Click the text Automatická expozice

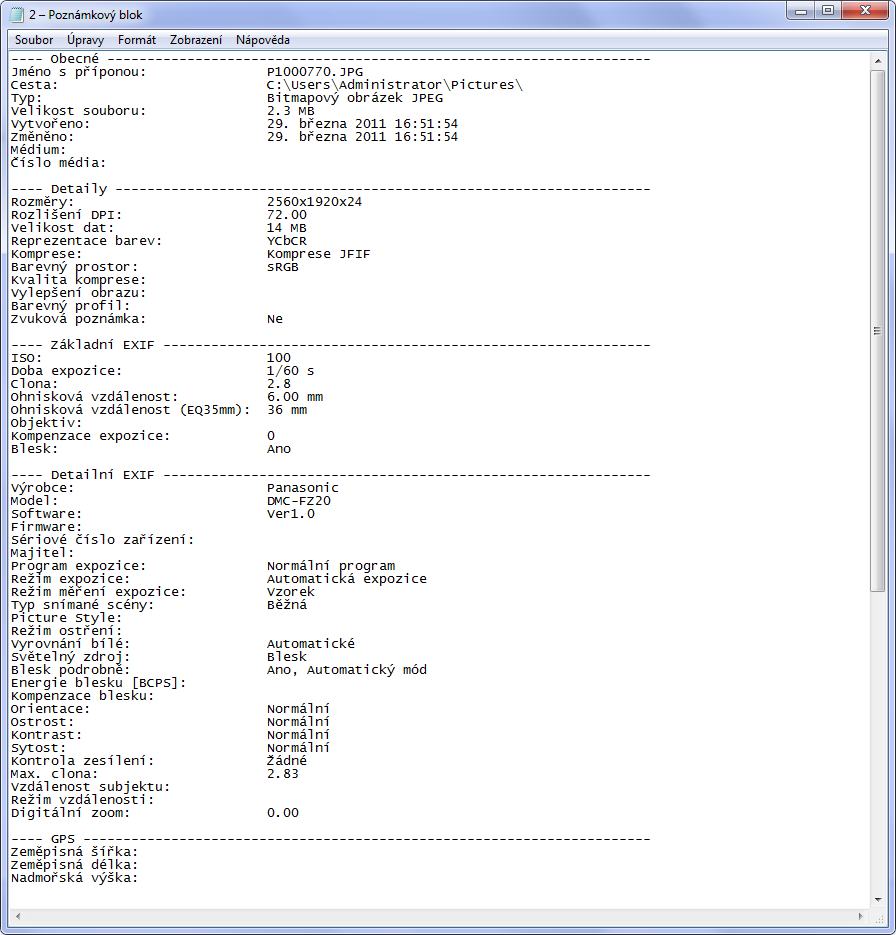346,579
